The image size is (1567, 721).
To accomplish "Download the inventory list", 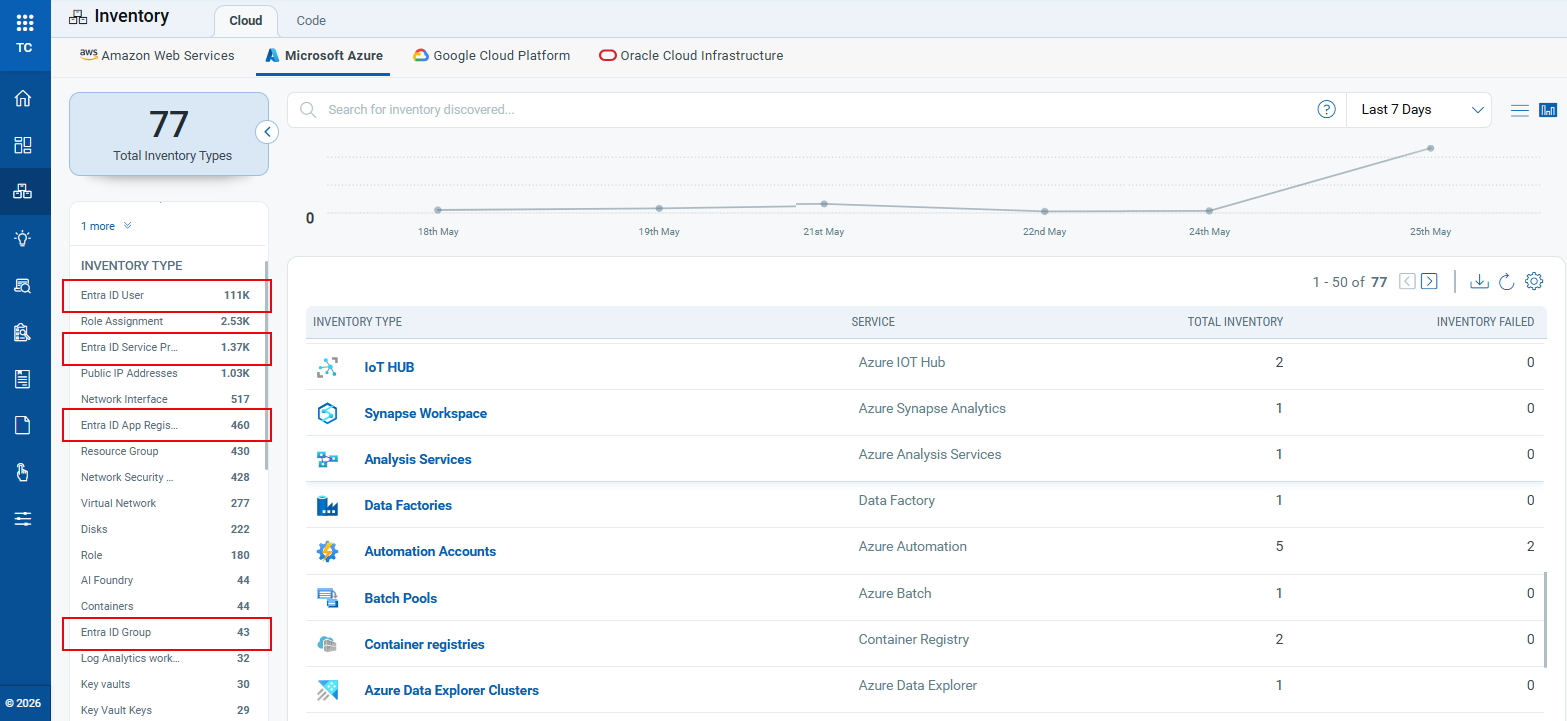I will 1479,281.
